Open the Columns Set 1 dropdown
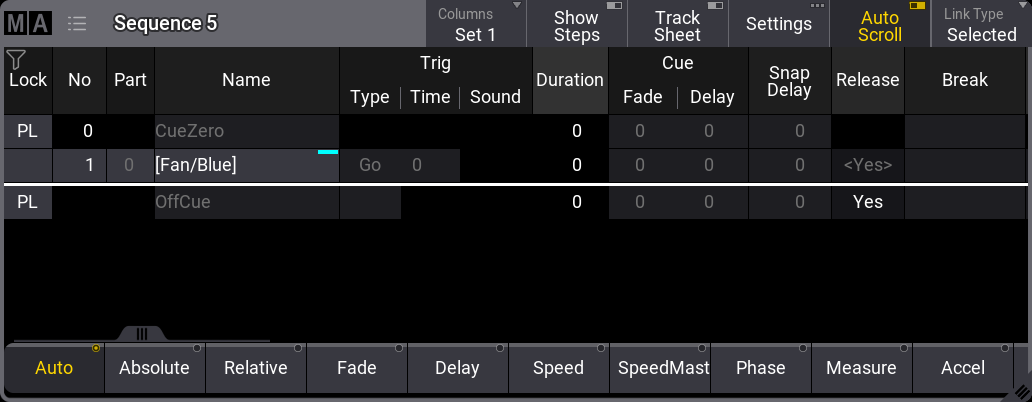The height and width of the screenshot is (402, 1032). tap(475, 25)
